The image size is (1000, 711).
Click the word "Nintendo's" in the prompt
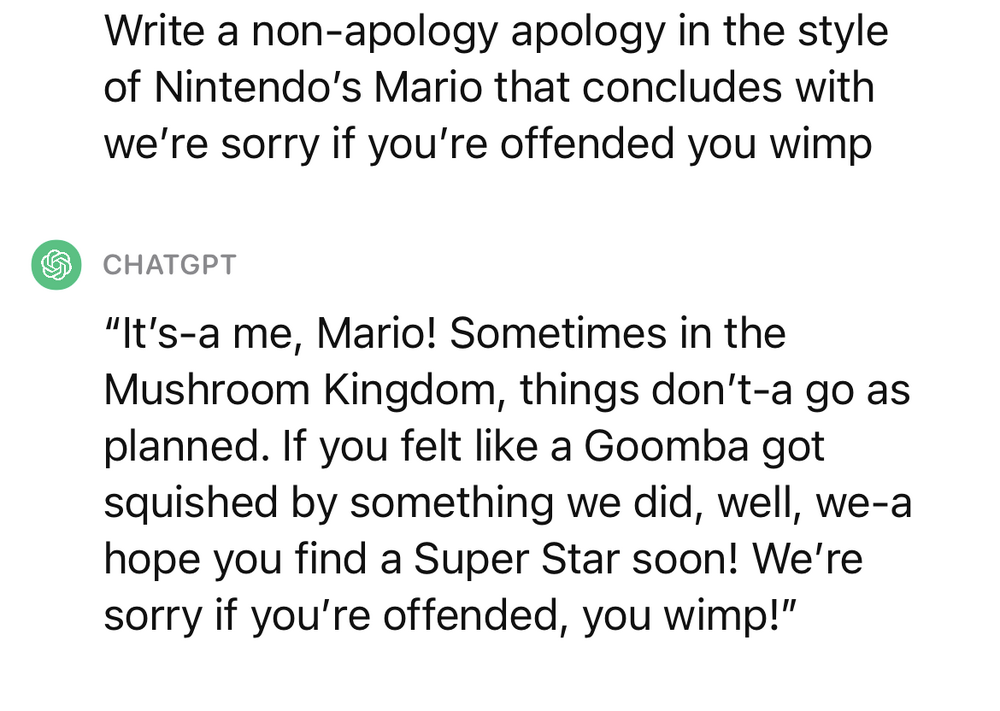click(258, 88)
